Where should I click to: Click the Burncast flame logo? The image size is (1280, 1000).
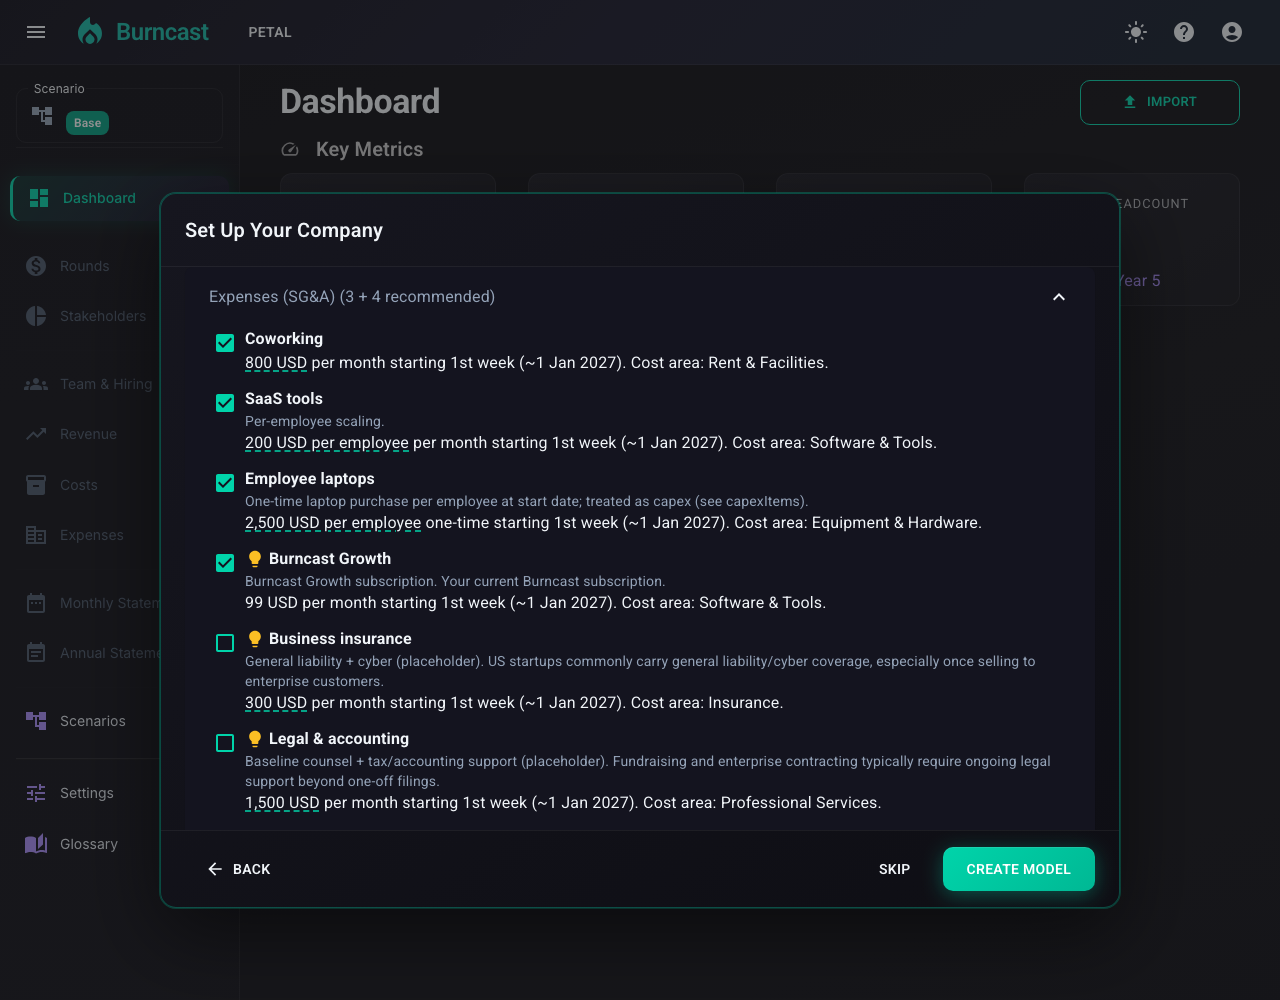90,32
